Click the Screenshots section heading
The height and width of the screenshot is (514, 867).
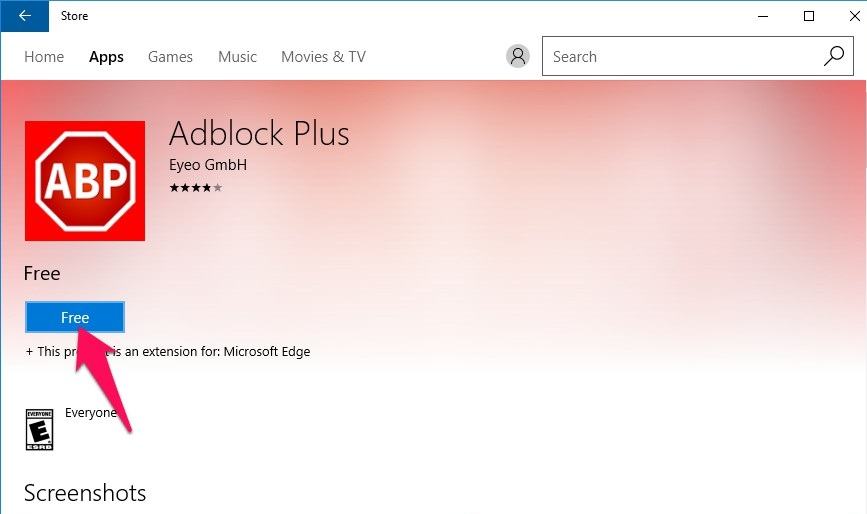pos(85,493)
